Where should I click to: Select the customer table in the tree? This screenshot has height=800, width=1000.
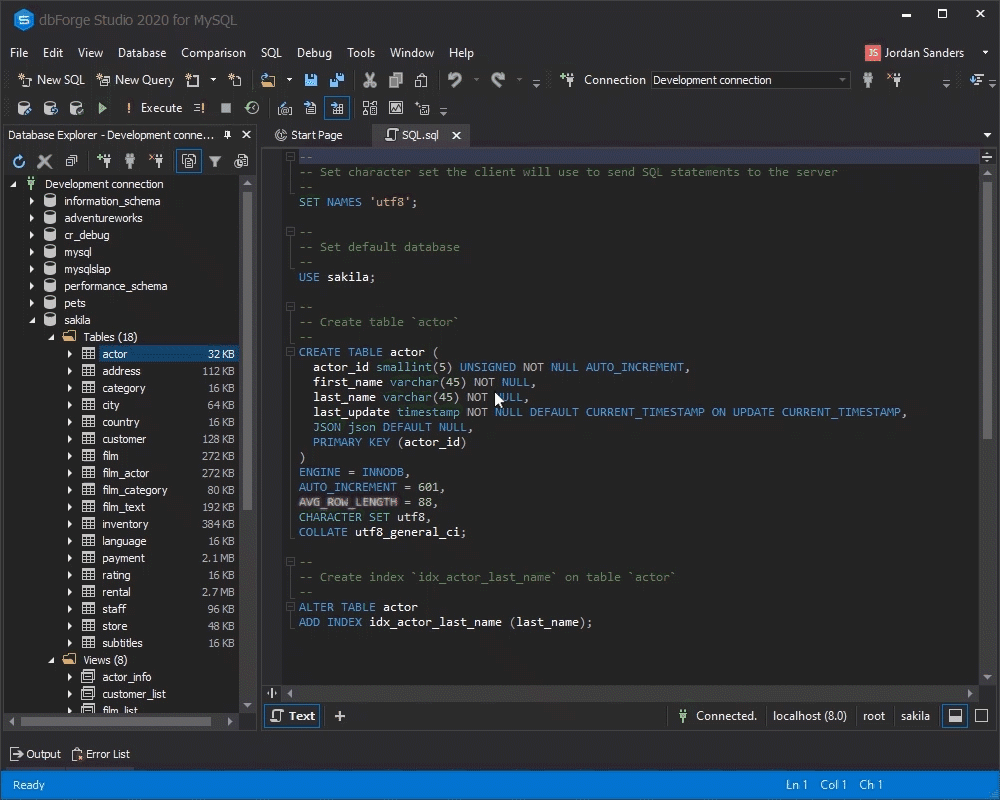124,439
